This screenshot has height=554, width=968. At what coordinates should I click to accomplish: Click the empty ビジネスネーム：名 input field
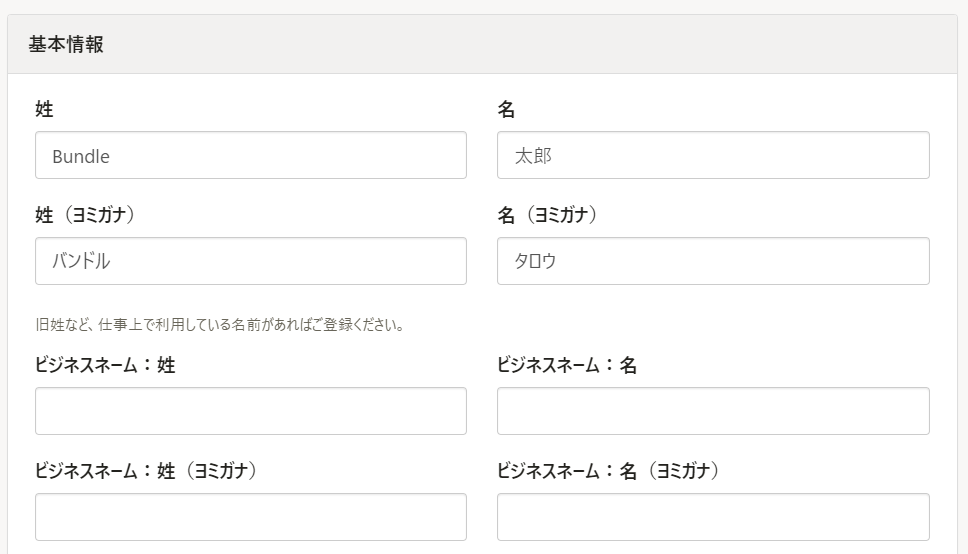712,411
